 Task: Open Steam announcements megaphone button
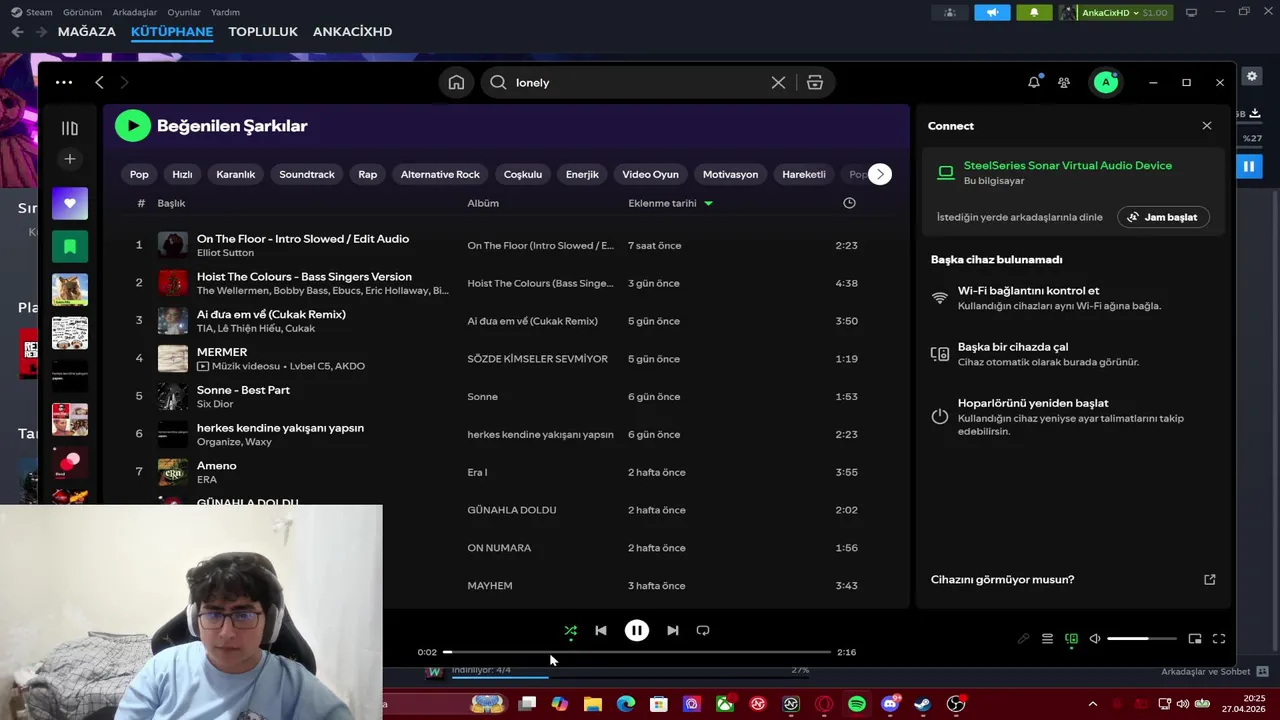click(x=992, y=12)
